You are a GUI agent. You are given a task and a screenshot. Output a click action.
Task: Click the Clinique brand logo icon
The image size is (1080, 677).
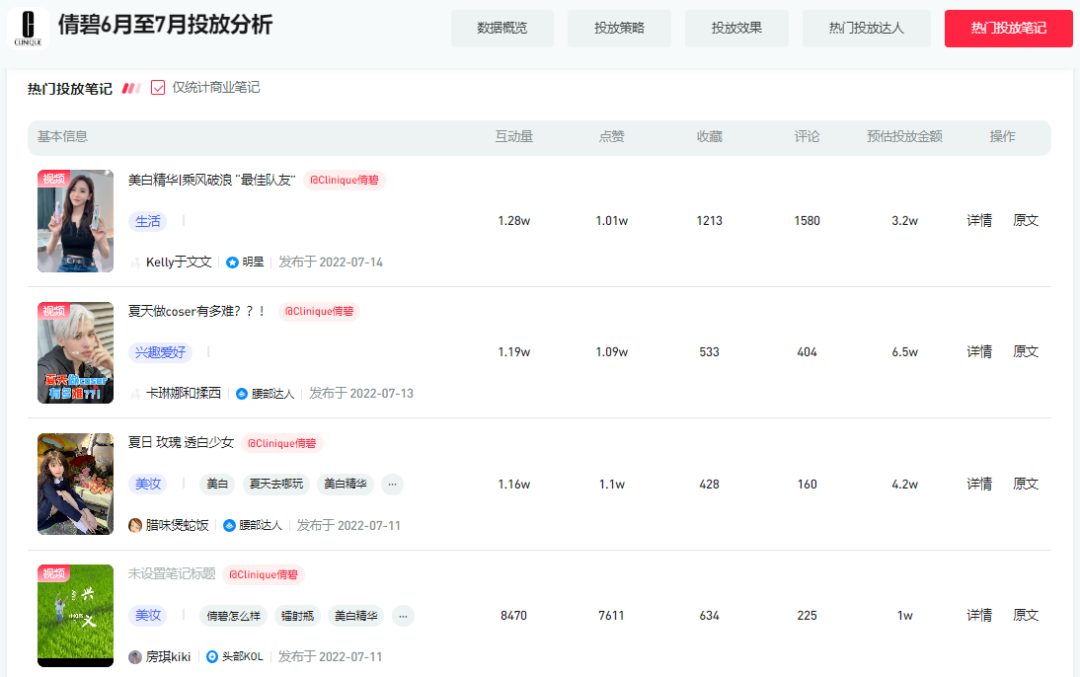[x=28, y=28]
